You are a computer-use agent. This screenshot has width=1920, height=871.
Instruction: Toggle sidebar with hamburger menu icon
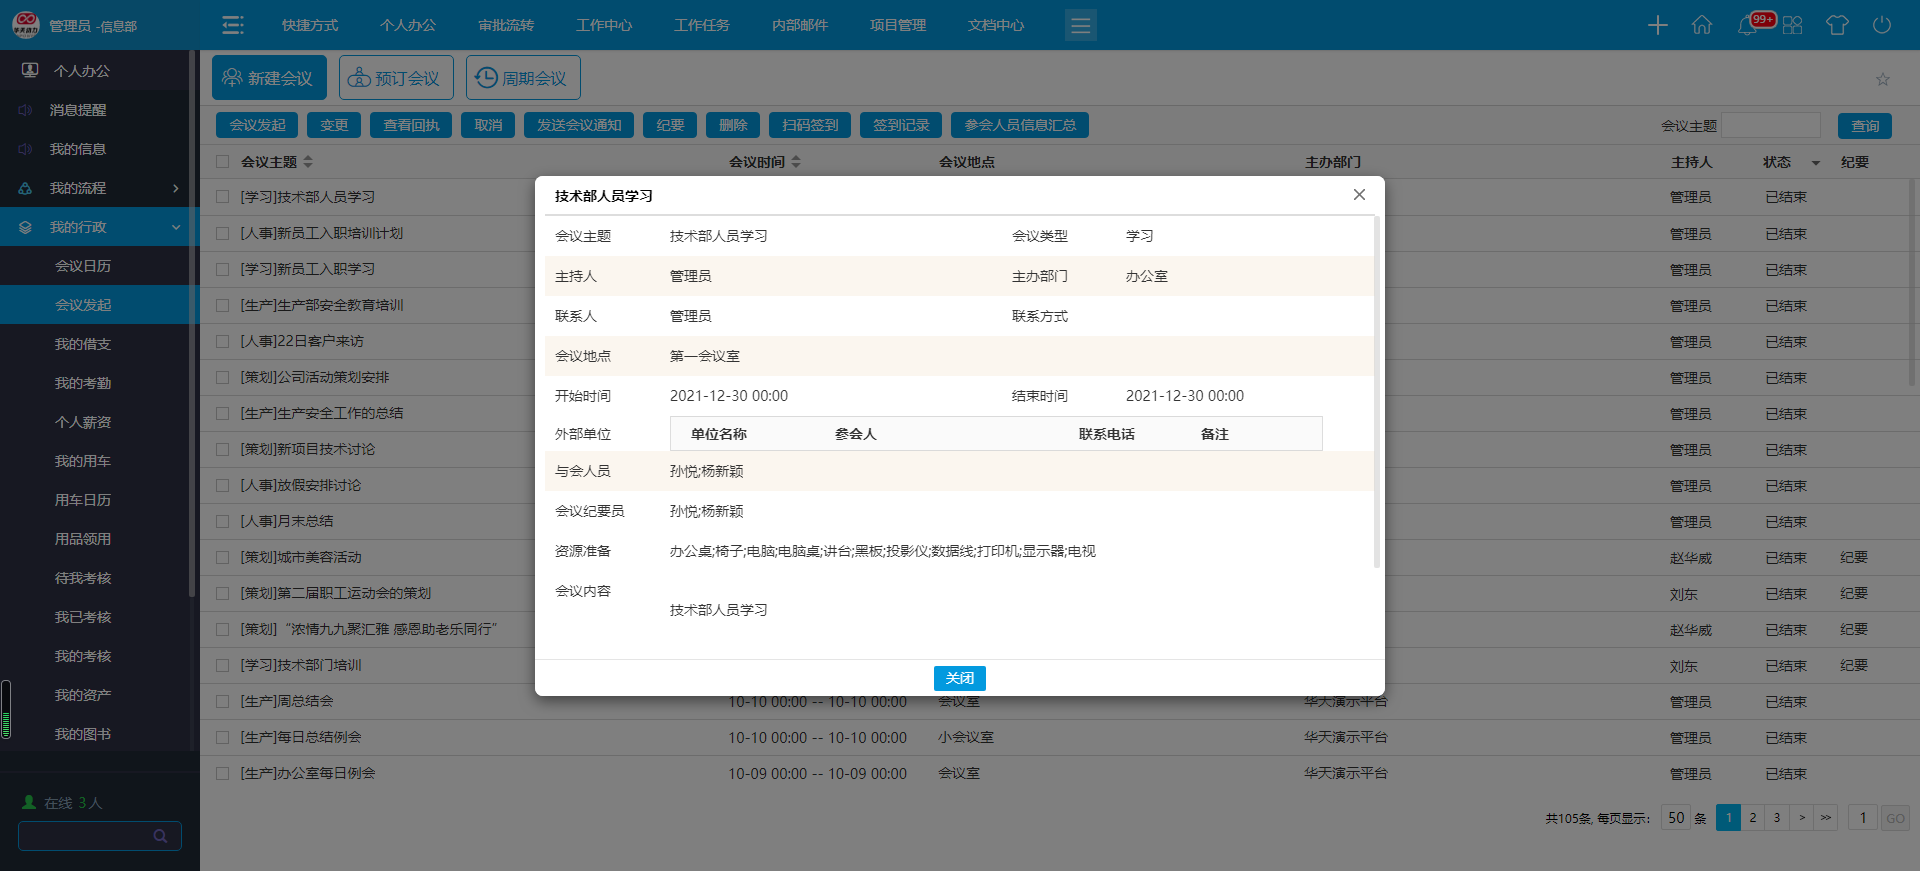233,25
